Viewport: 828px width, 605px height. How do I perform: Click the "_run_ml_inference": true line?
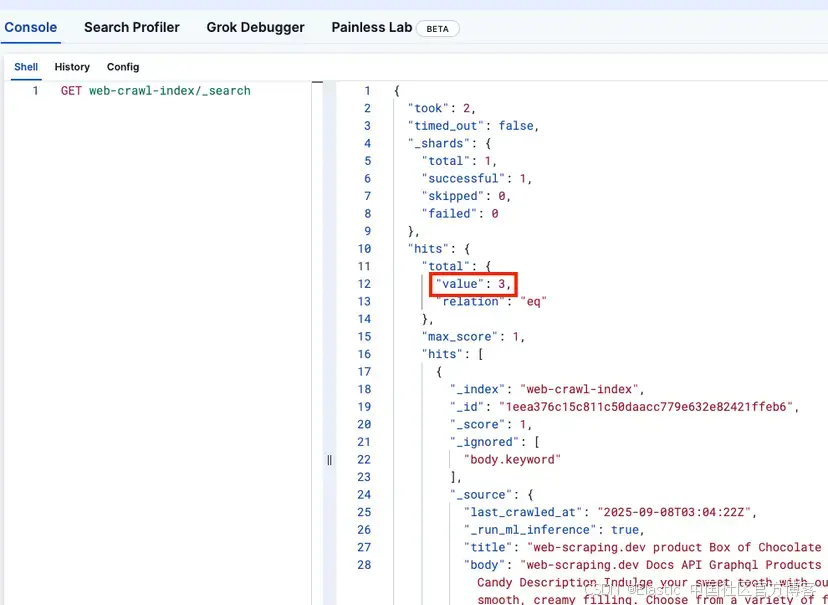click(554, 530)
